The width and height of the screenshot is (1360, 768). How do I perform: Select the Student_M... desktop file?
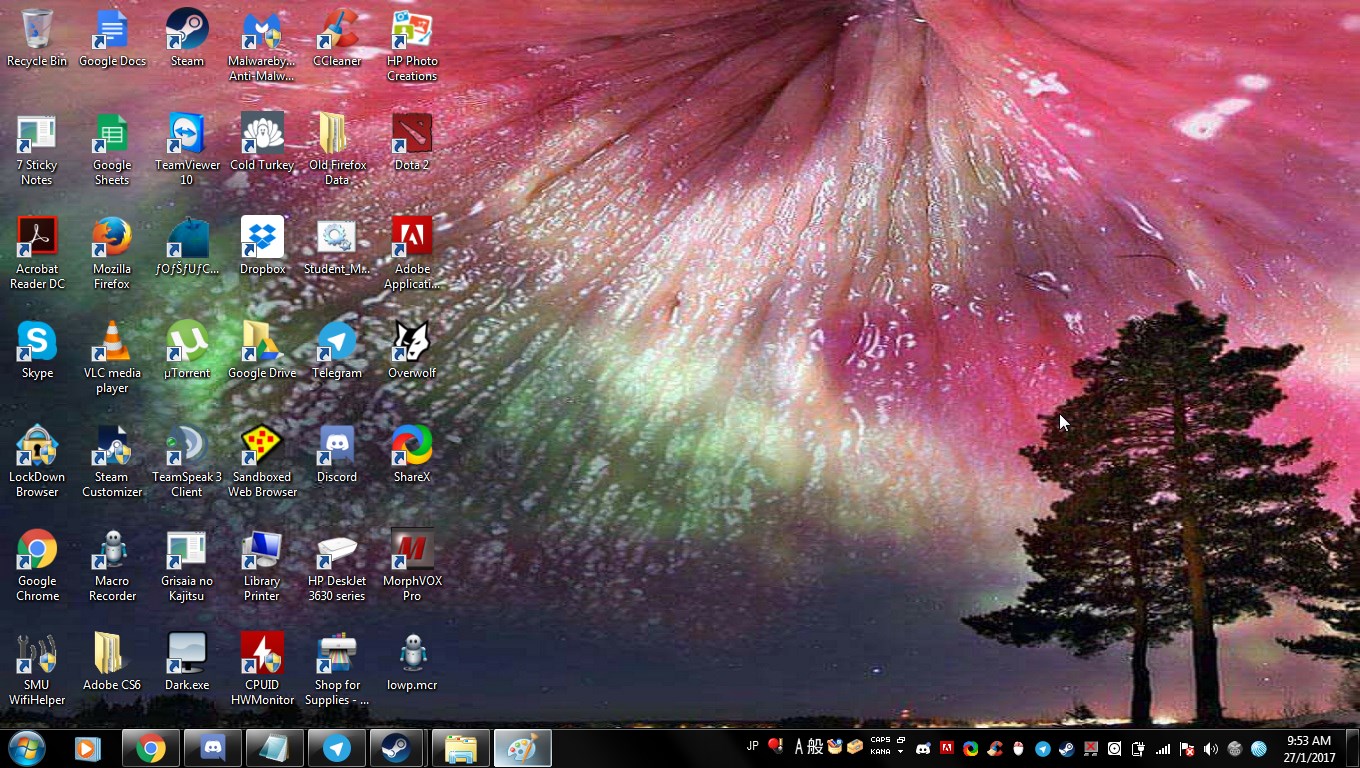pos(337,247)
